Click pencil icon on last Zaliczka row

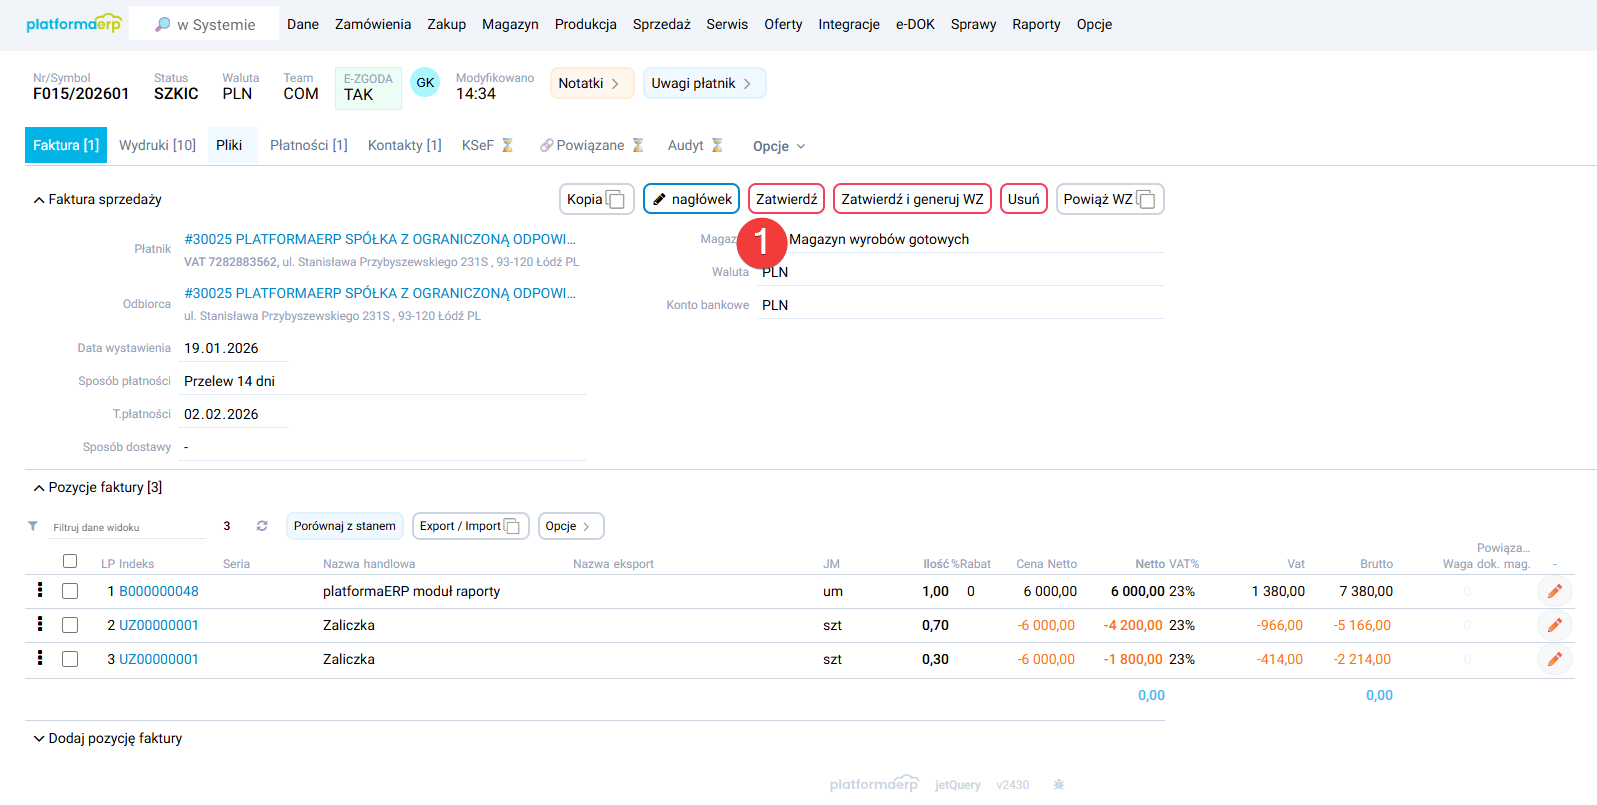tap(1554, 659)
